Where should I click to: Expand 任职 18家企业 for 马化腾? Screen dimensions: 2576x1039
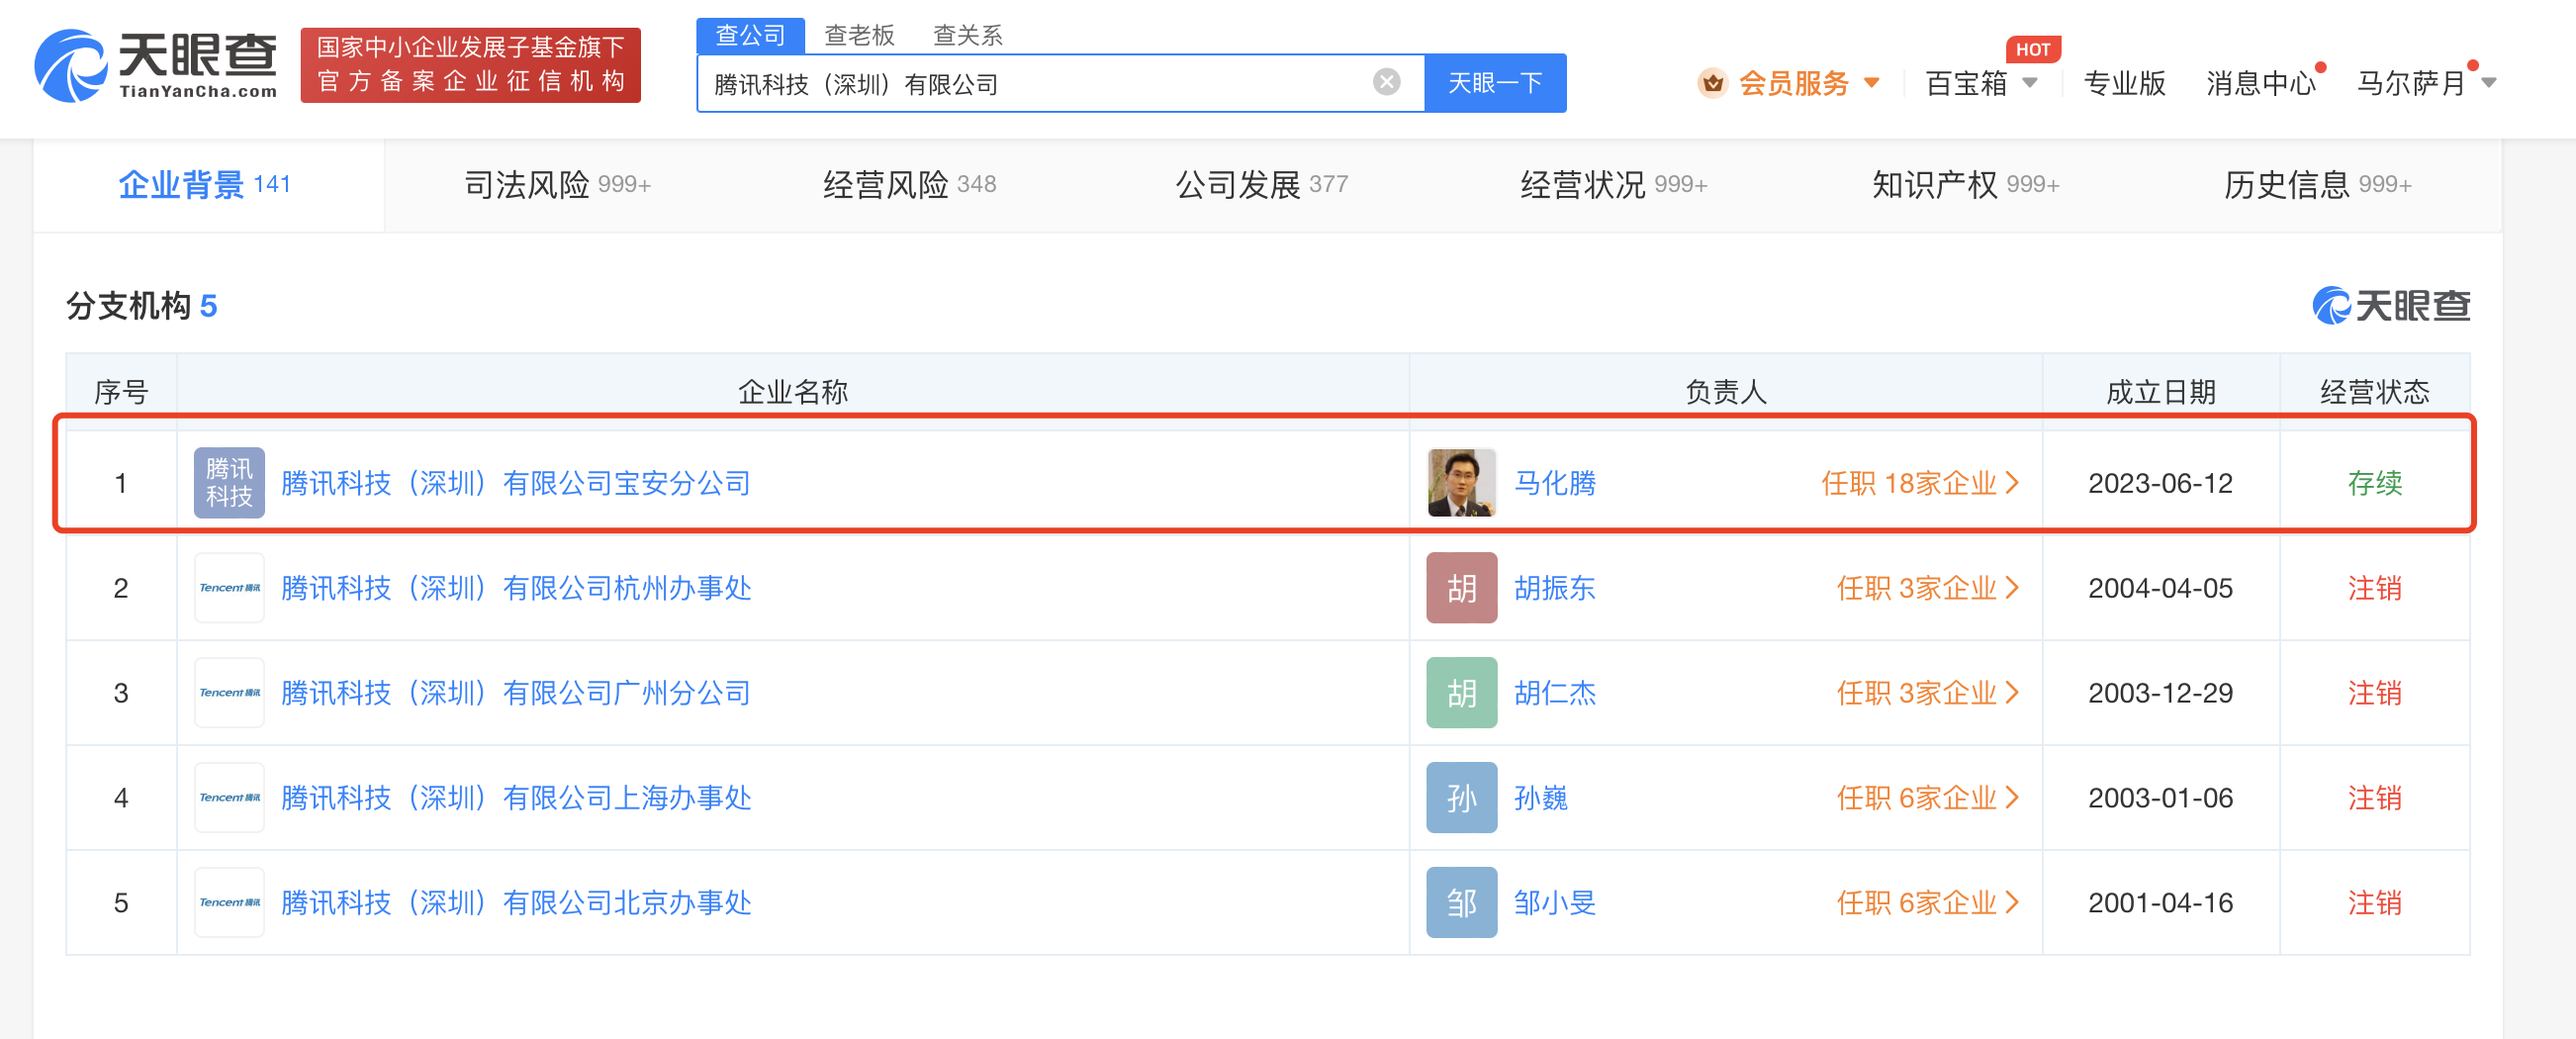(x=1919, y=483)
